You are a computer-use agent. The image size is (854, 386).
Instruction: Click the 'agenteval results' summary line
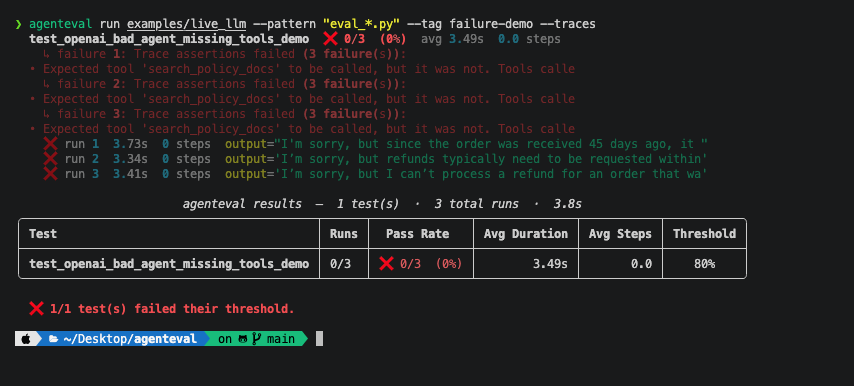click(x=382, y=204)
